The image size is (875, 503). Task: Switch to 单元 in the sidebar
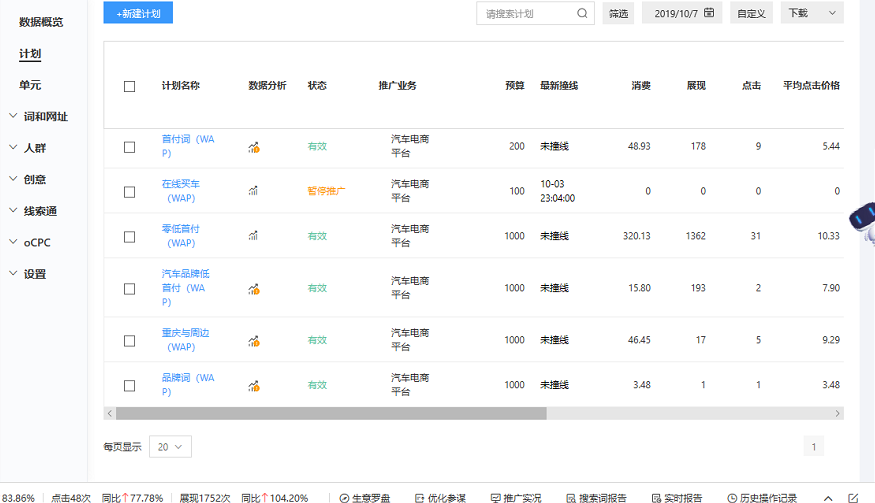pos(30,85)
